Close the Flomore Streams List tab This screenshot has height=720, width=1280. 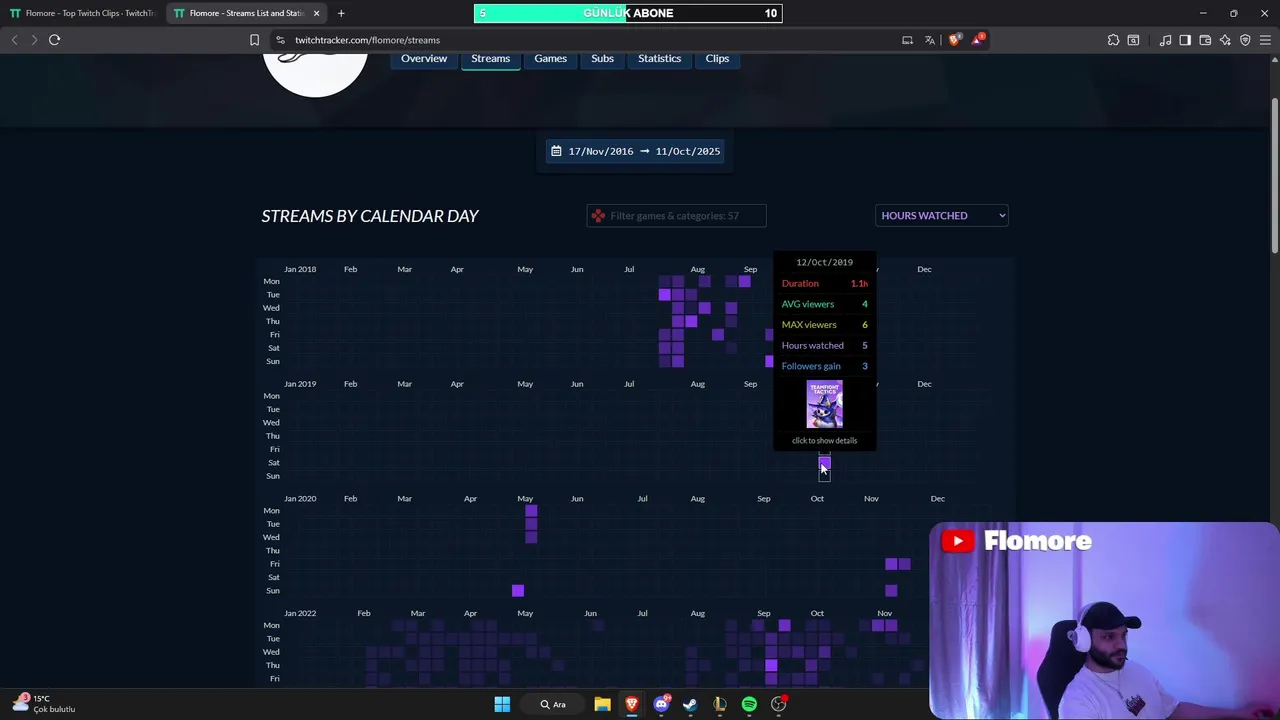pos(316,13)
